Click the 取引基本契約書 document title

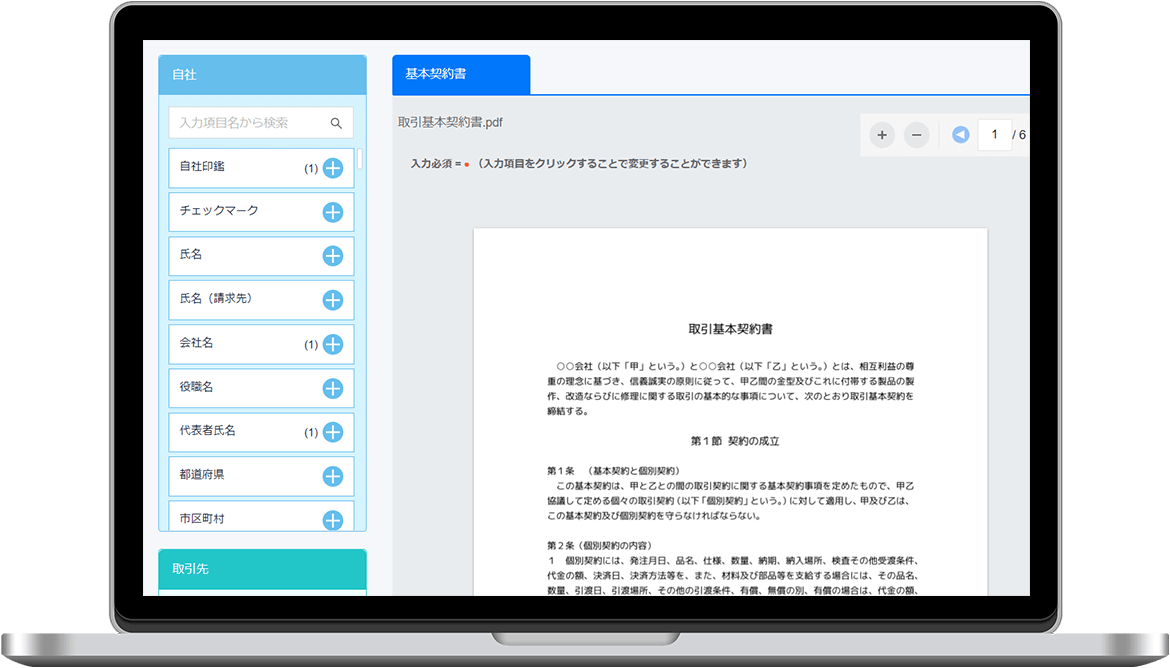pos(730,328)
